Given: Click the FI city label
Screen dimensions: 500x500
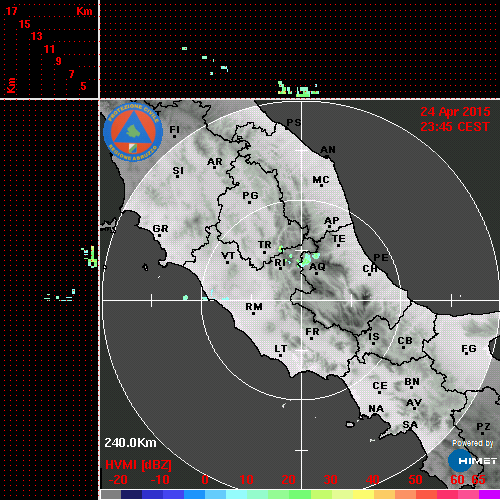Looking at the screenshot, I should coord(175,129).
